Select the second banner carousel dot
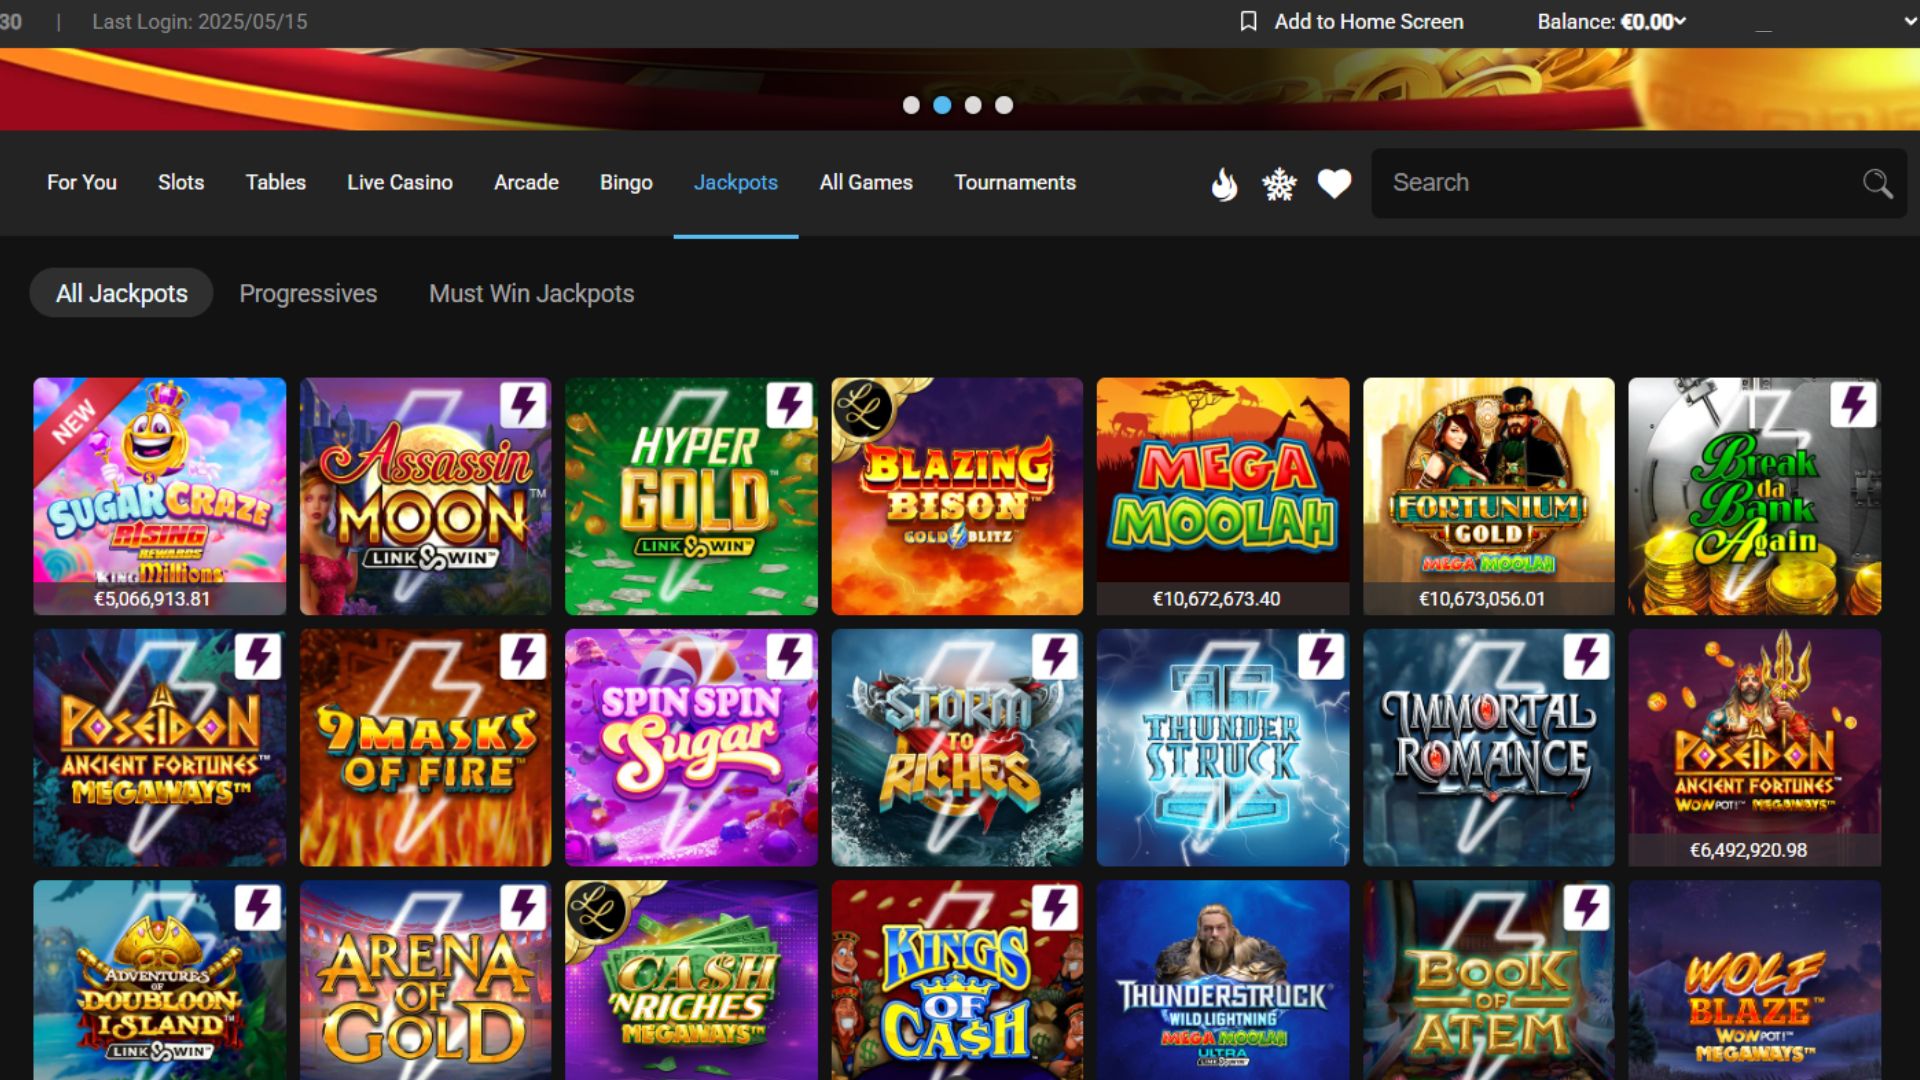The image size is (1920, 1080). pyautogui.click(x=942, y=105)
